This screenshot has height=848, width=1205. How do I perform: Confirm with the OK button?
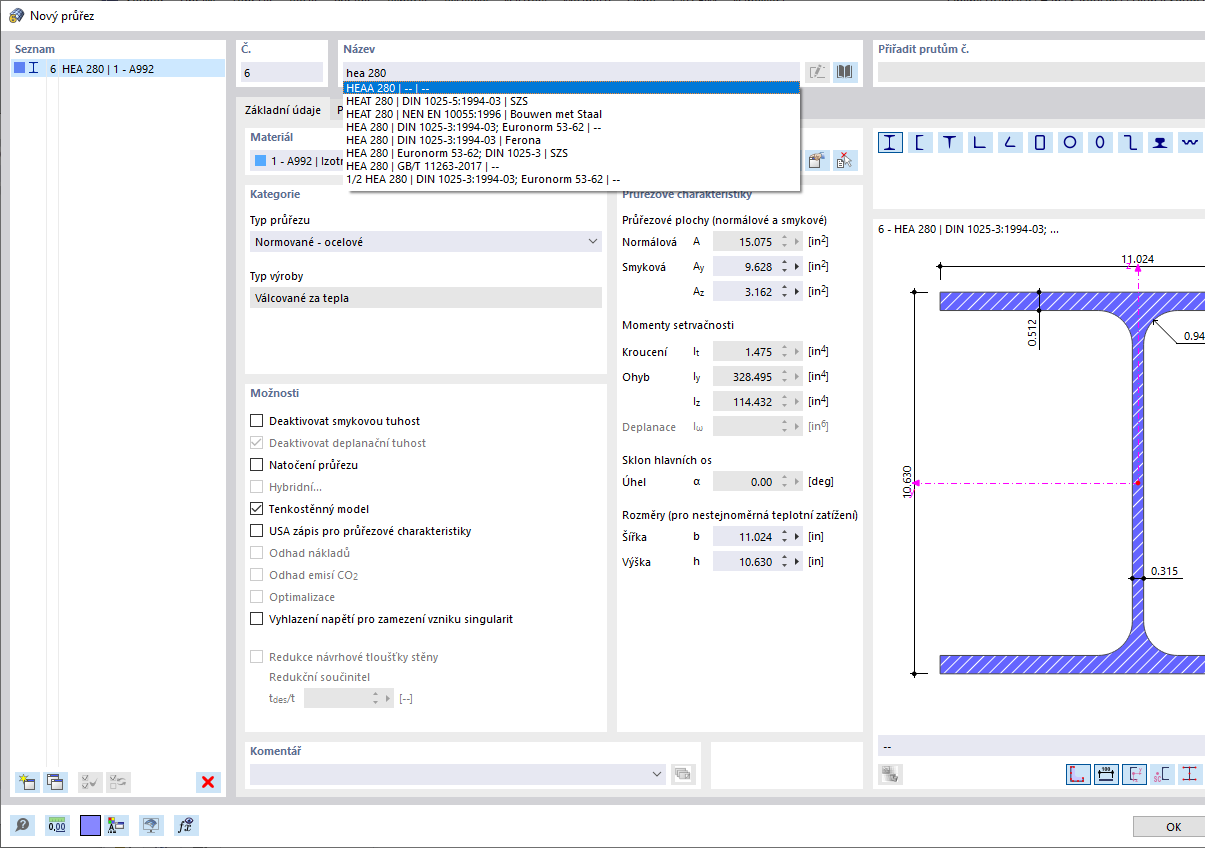click(x=1172, y=827)
